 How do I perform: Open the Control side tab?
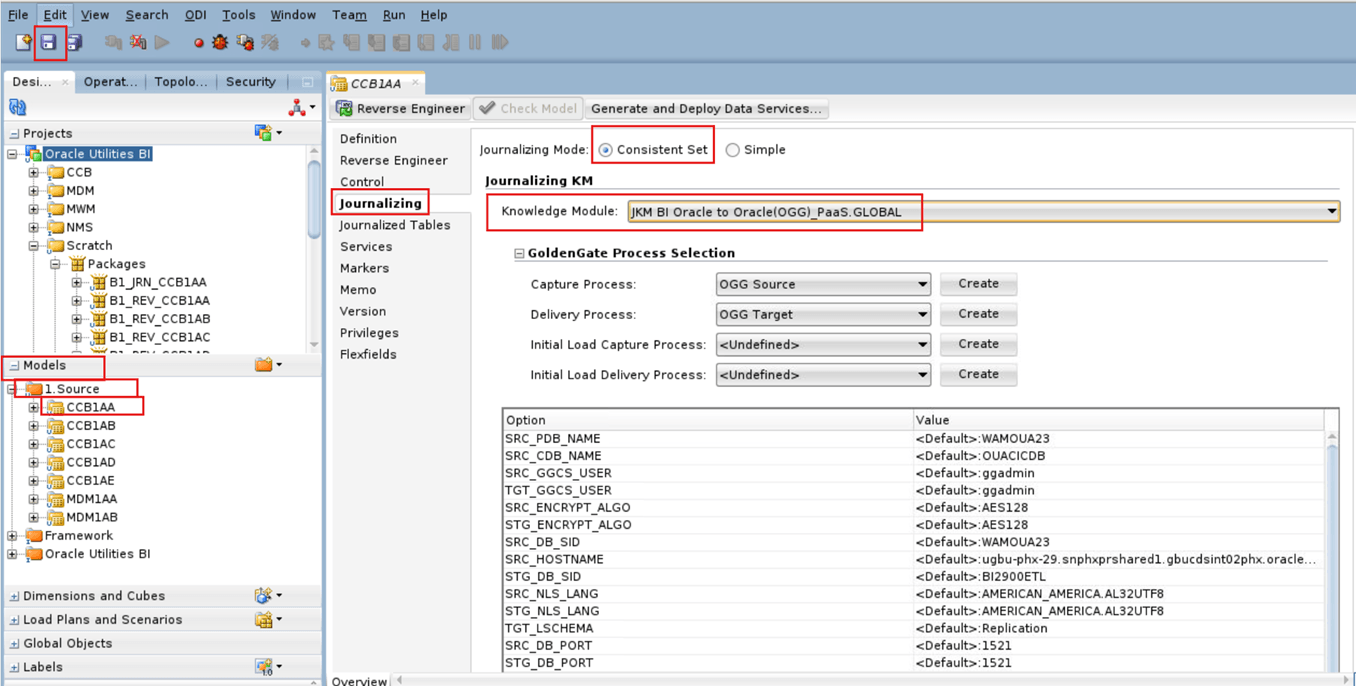pos(361,182)
